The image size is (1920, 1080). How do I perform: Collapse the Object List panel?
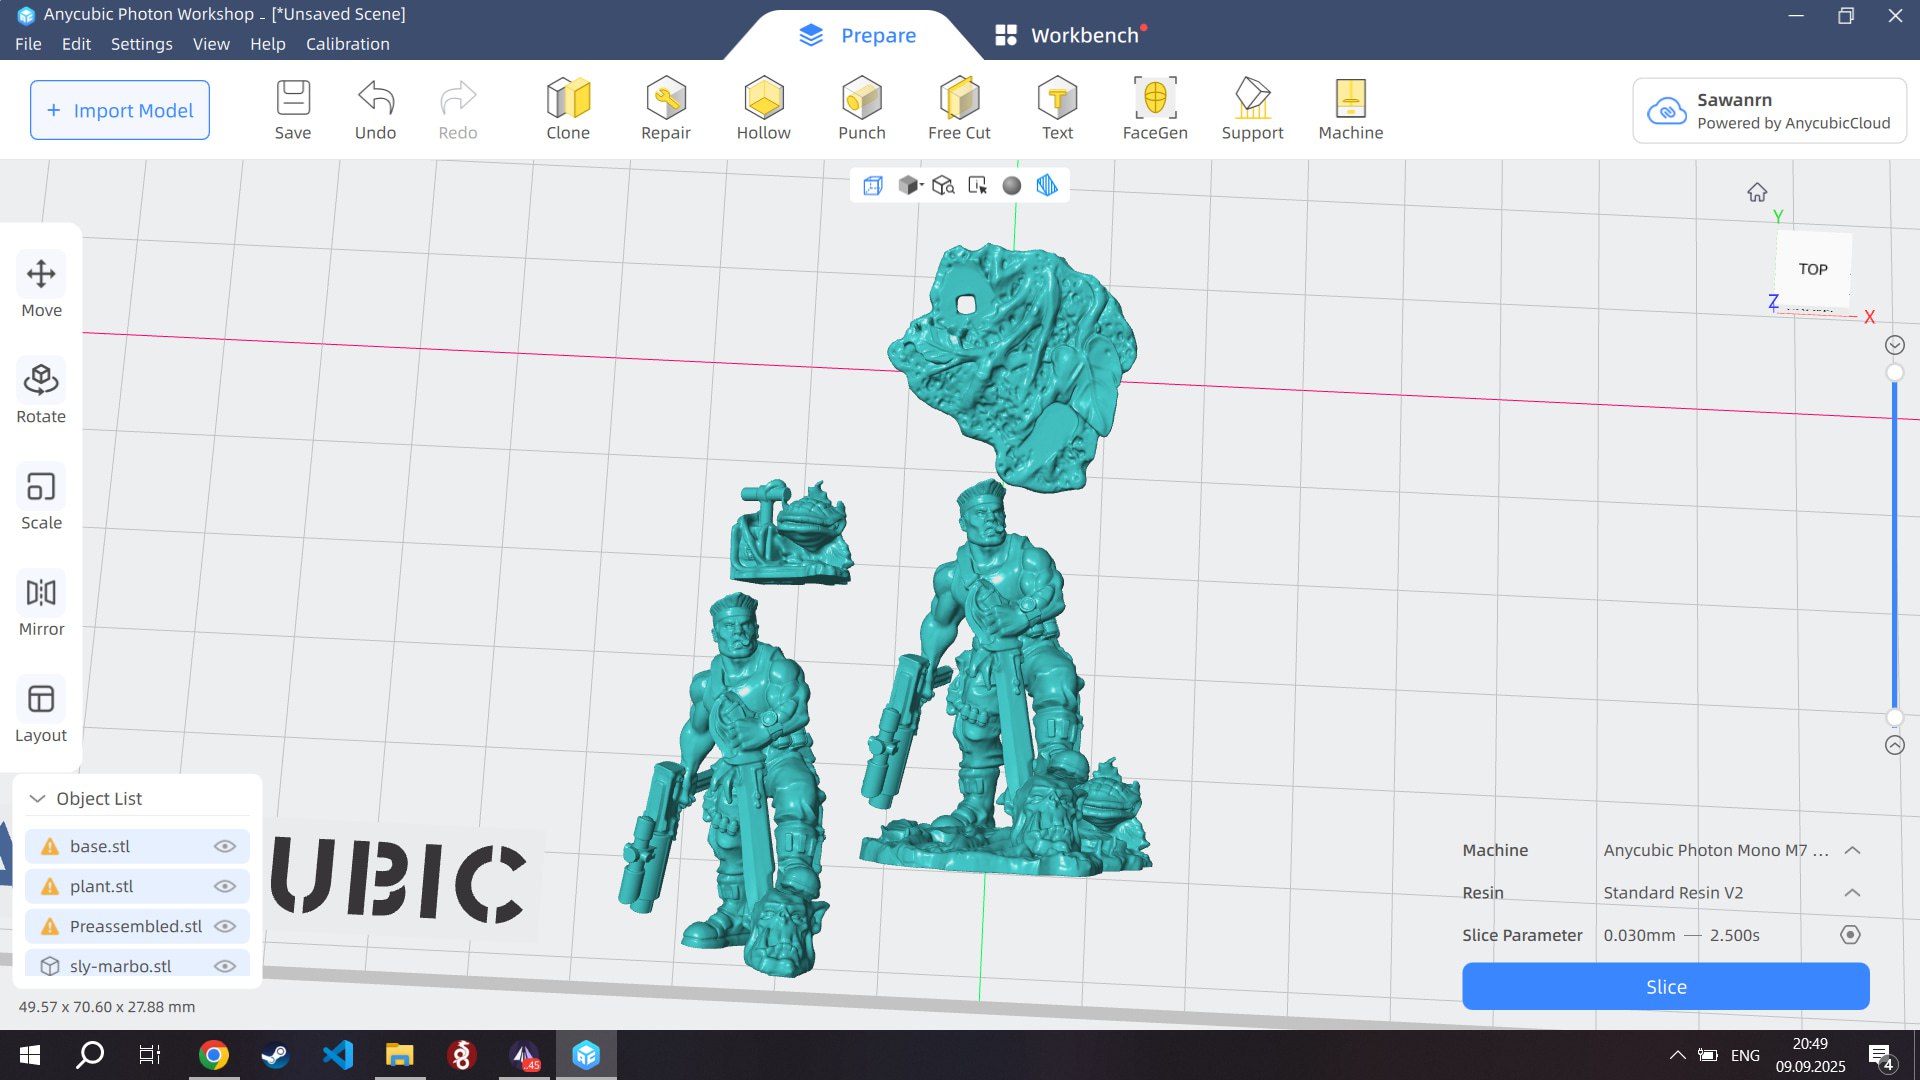click(x=38, y=798)
